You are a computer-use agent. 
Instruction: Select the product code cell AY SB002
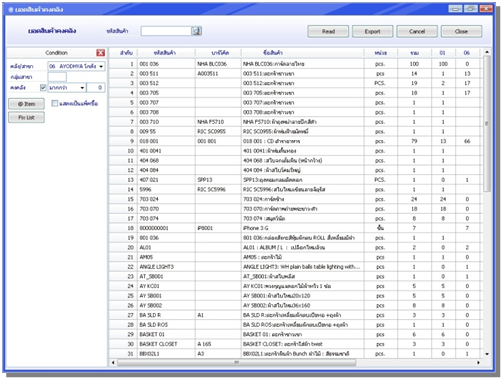(x=166, y=305)
